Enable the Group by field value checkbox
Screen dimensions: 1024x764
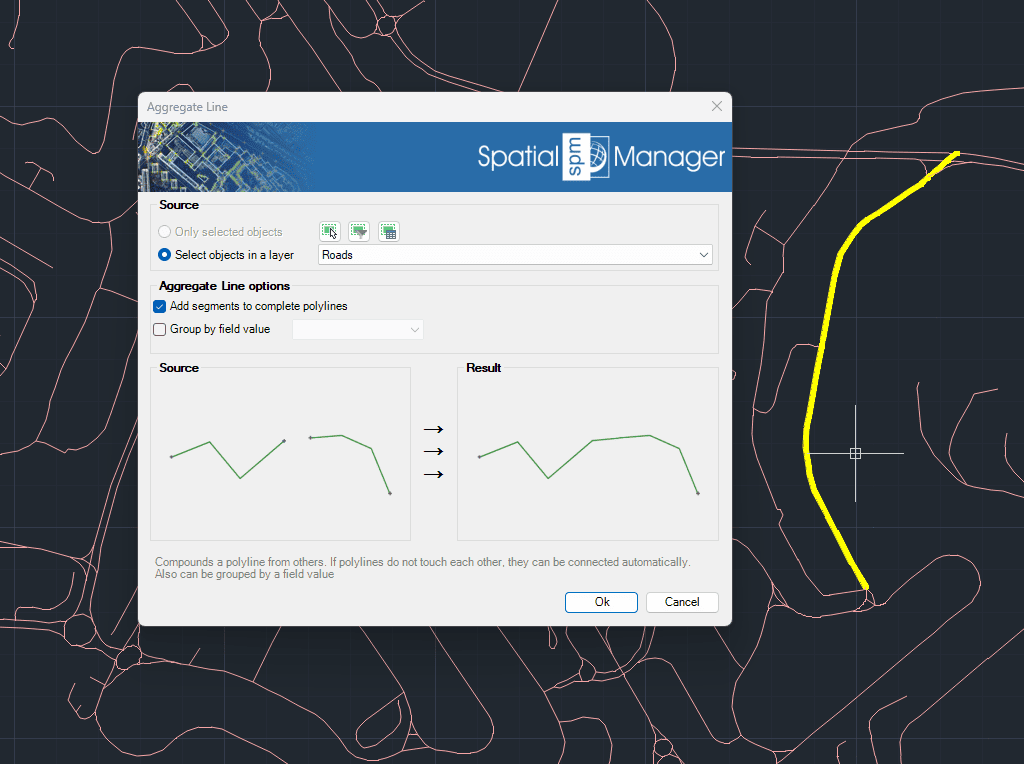pos(159,329)
